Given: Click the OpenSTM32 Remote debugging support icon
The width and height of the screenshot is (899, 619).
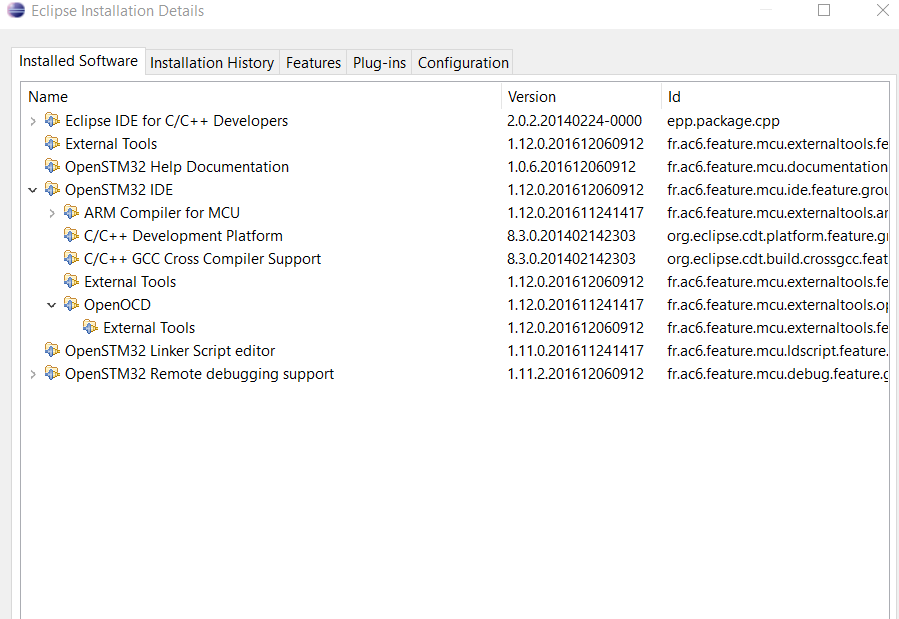Looking at the screenshot, I should tap(52, 374).
